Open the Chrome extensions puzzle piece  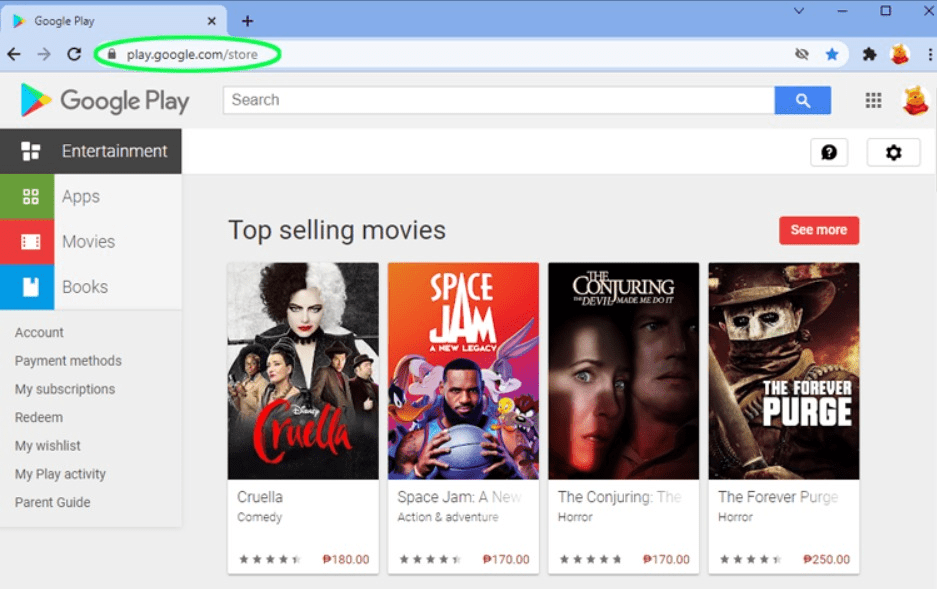[868, 54]
